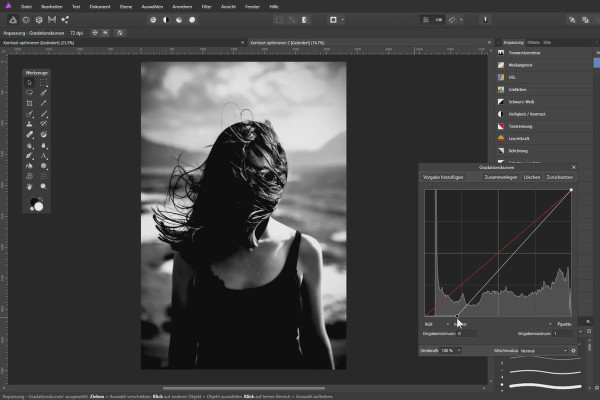Select the Text tool marked A
600x400 pixels.
(43, 155)
